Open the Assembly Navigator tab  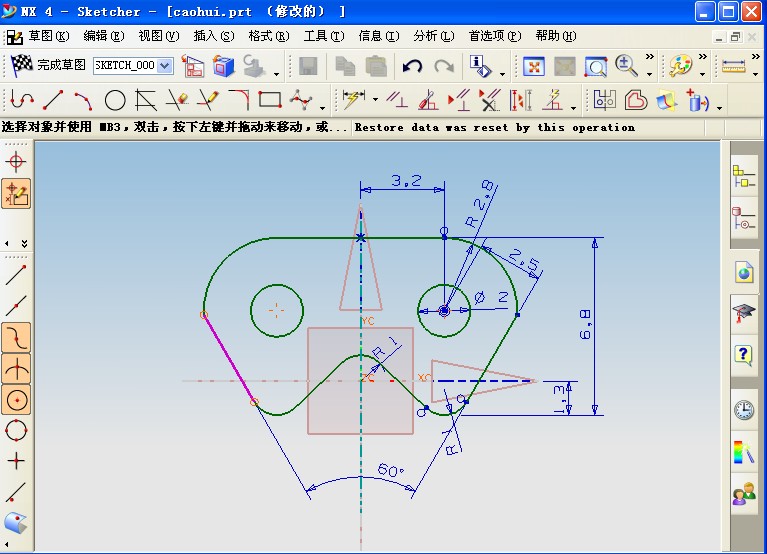coord(744,177)
